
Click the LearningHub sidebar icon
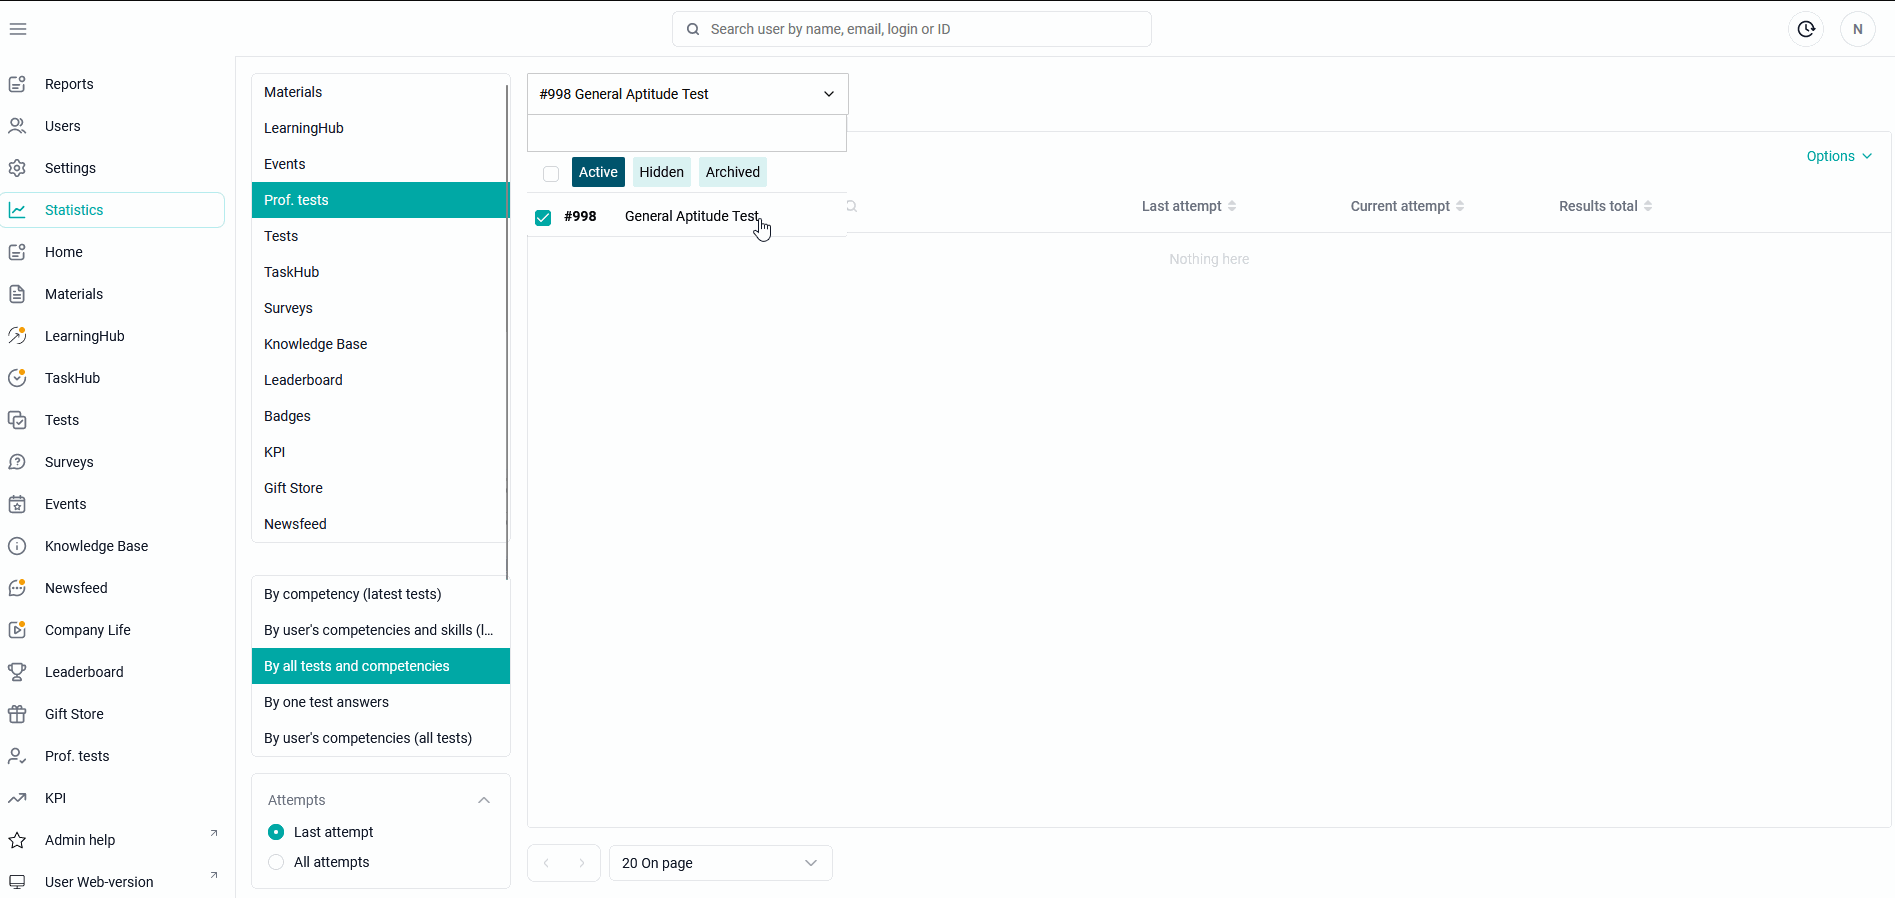pyautogui.click(x=17, y=336)
